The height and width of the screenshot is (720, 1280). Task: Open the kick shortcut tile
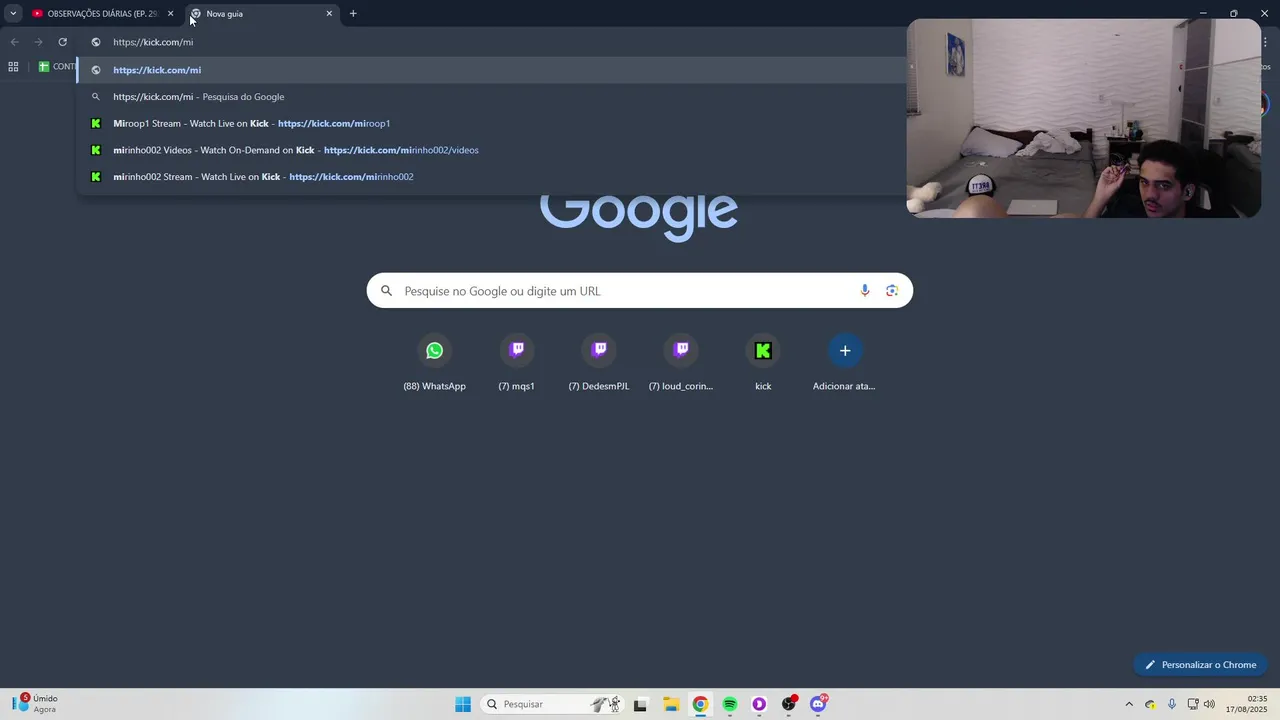763,363
